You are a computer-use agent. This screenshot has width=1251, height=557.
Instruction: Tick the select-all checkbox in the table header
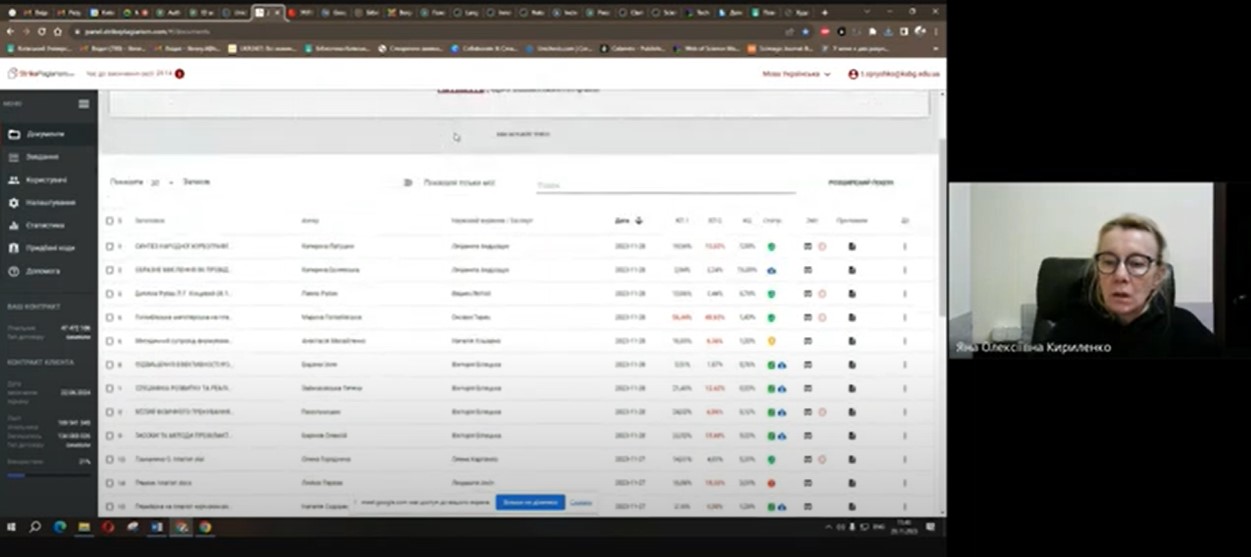tap(110, 220)
